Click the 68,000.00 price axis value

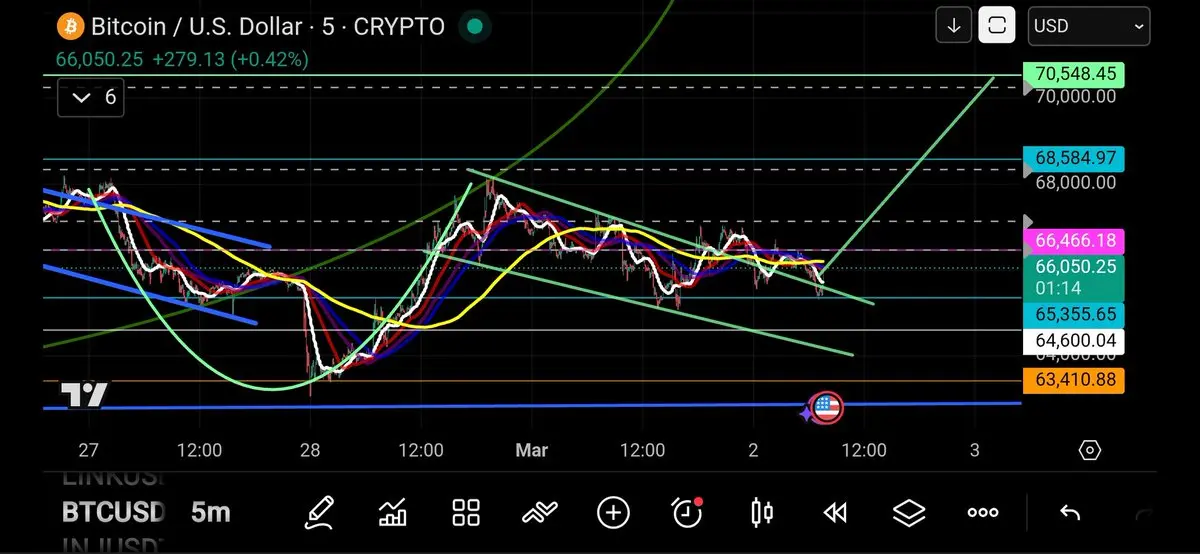[1076, 183]
